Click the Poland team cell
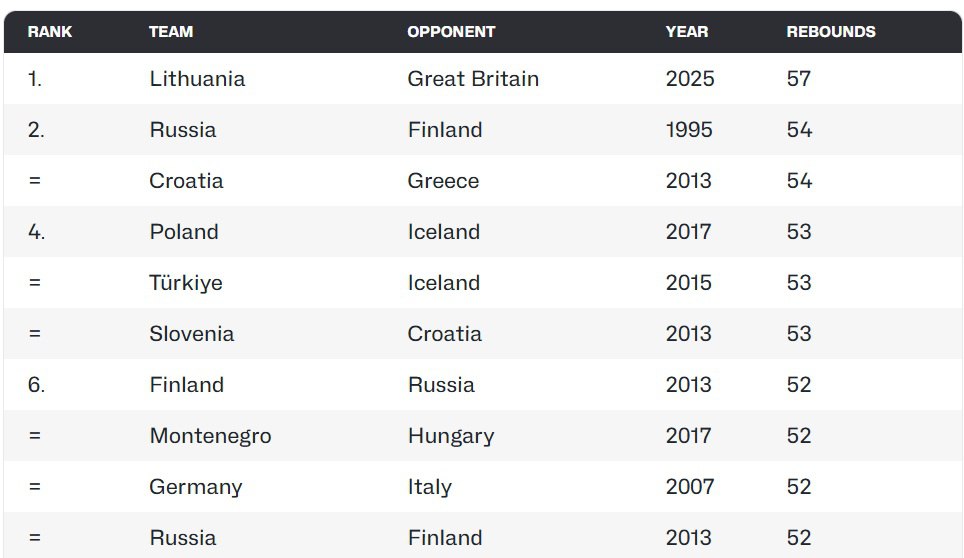964x558 pixels. 184,232
